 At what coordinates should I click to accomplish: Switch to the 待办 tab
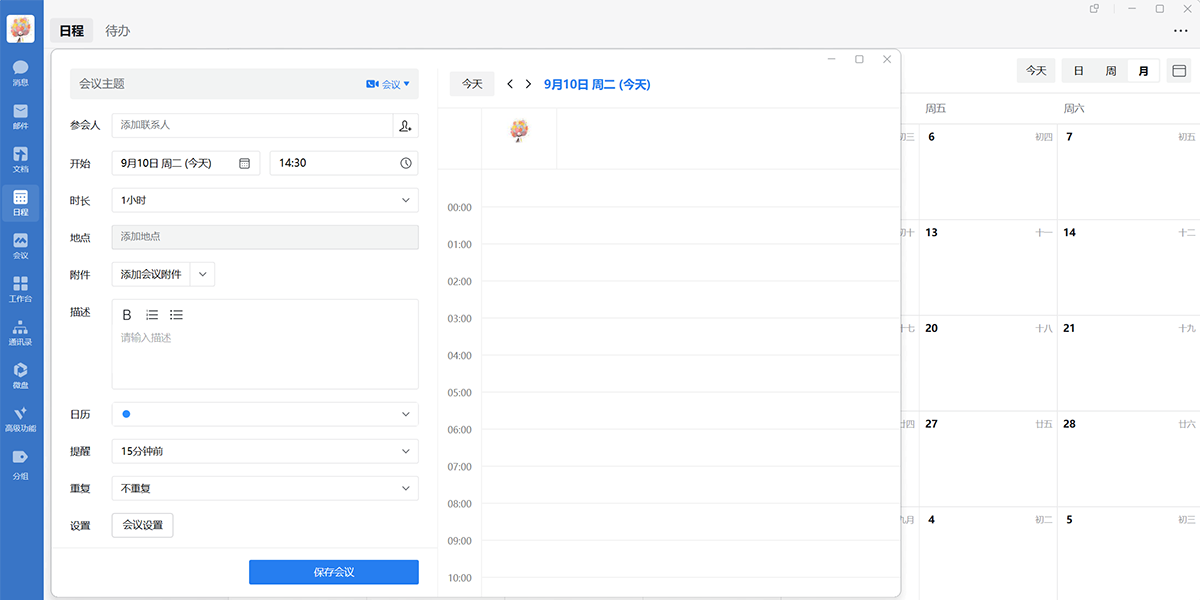point(118,30)
